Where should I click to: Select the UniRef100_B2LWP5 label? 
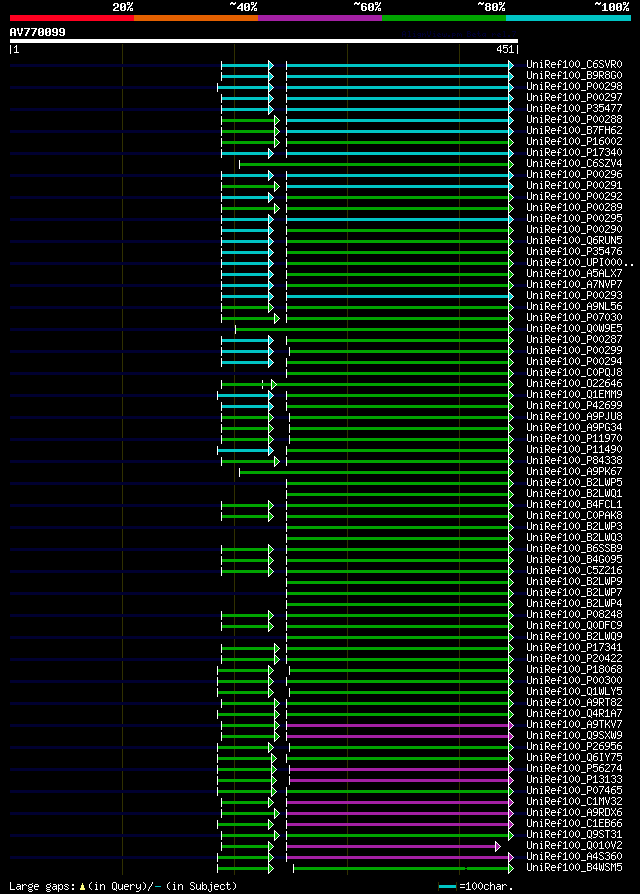(x=574, y=482)
